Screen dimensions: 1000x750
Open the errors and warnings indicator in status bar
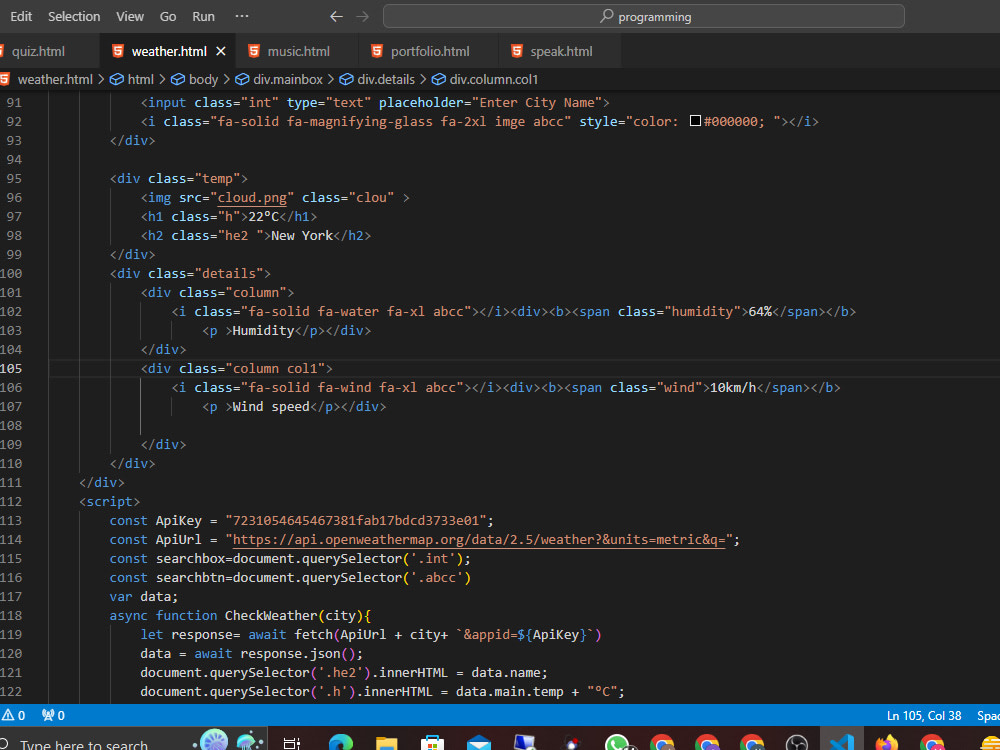tap(14, 715)
